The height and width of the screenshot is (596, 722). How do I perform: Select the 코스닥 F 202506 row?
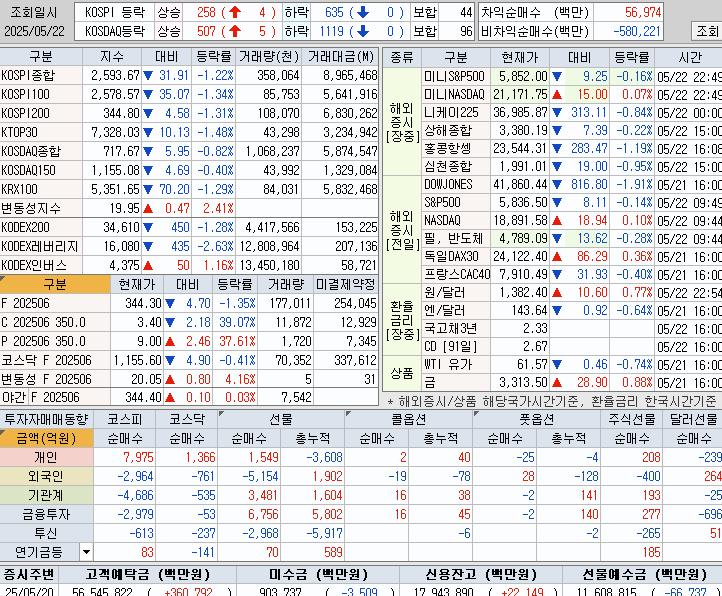tap(189, 360)
